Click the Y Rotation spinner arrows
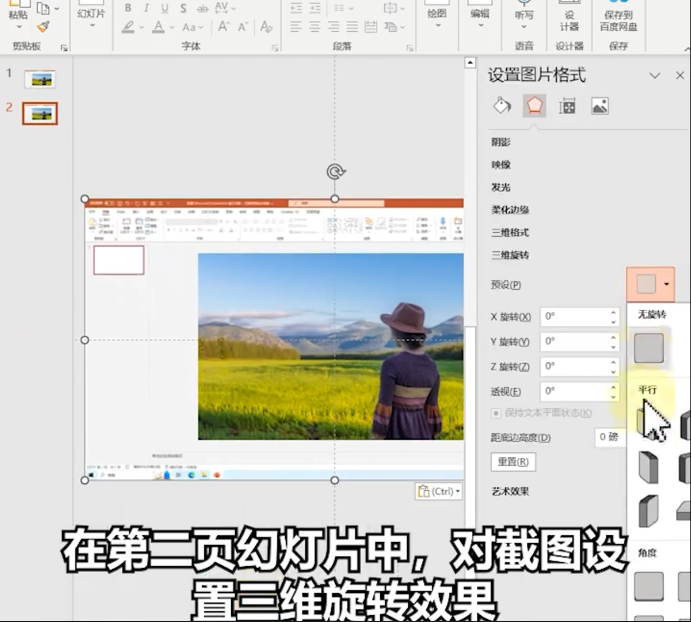691x622 pixels. coord(613,342)
